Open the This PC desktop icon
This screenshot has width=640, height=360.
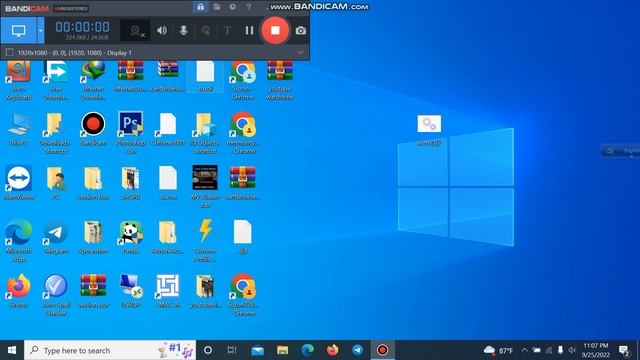point(18,130)
